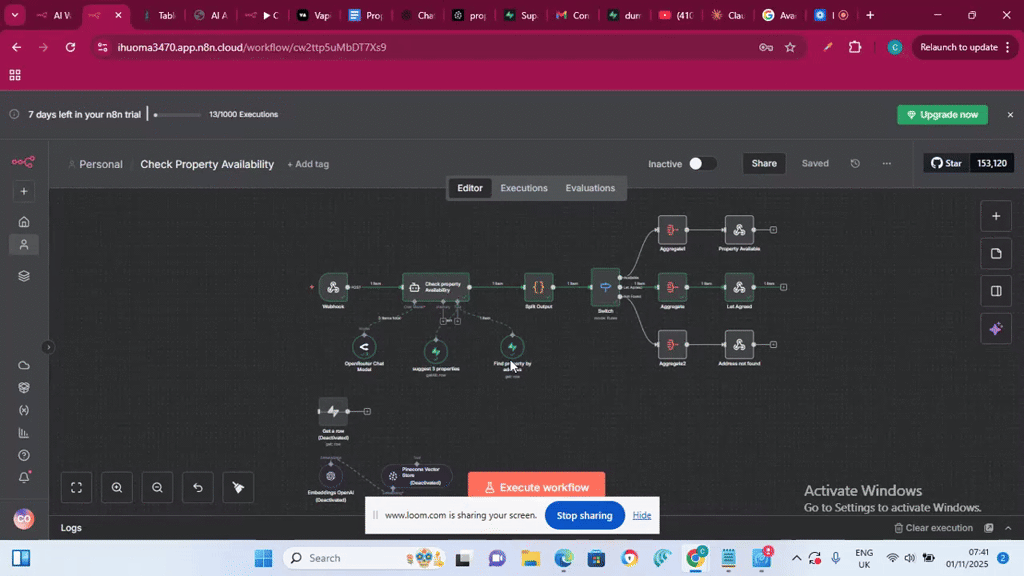Add a node with the canvas plus button
Viewport: 1024px width, 576px height.
[996, 216]
